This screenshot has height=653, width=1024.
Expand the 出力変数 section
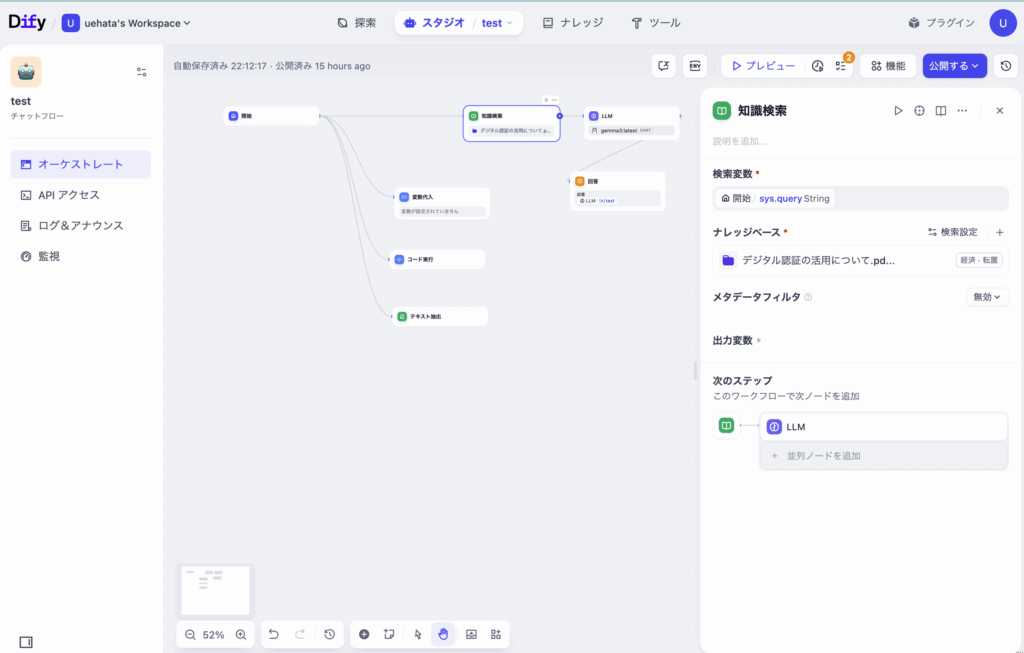pos(737,340)
